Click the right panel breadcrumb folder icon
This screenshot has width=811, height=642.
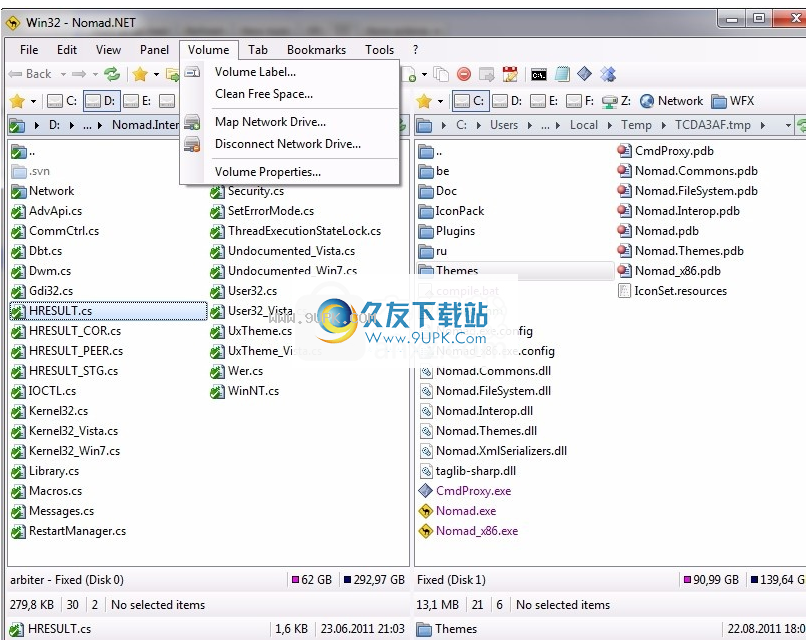pos(425,125)
